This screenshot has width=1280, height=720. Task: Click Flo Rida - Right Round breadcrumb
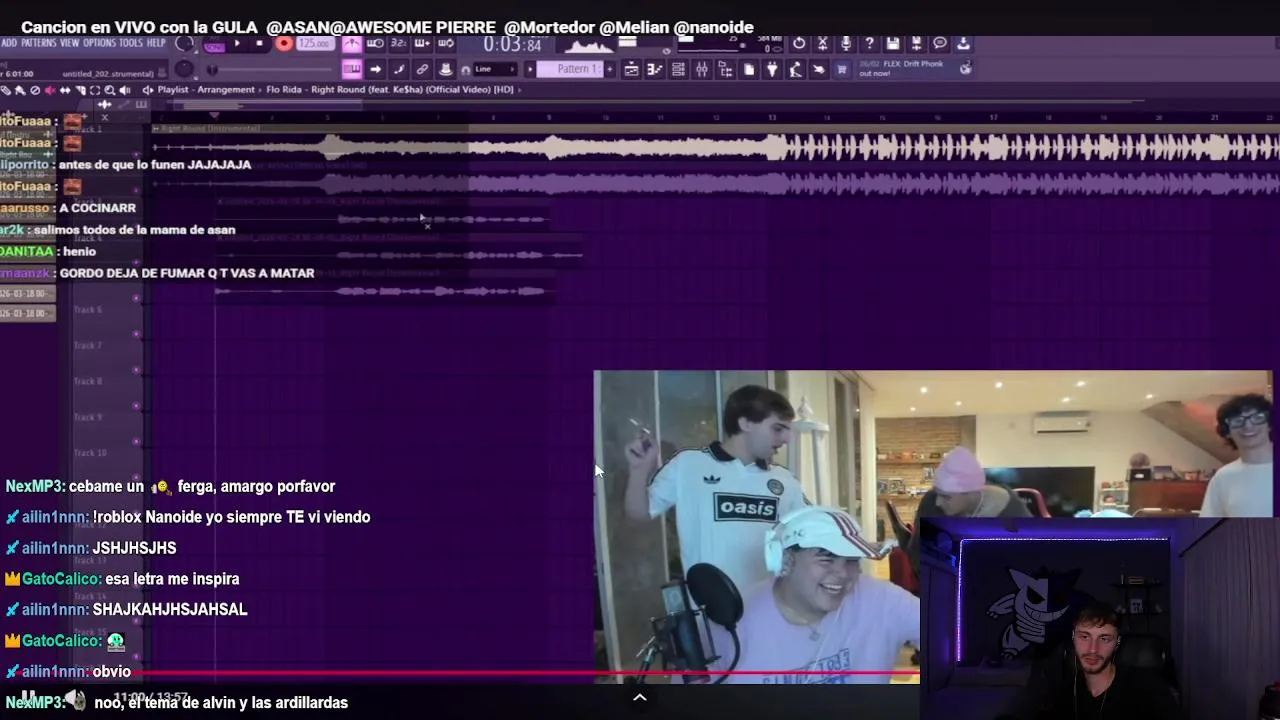tap(390, 89)
